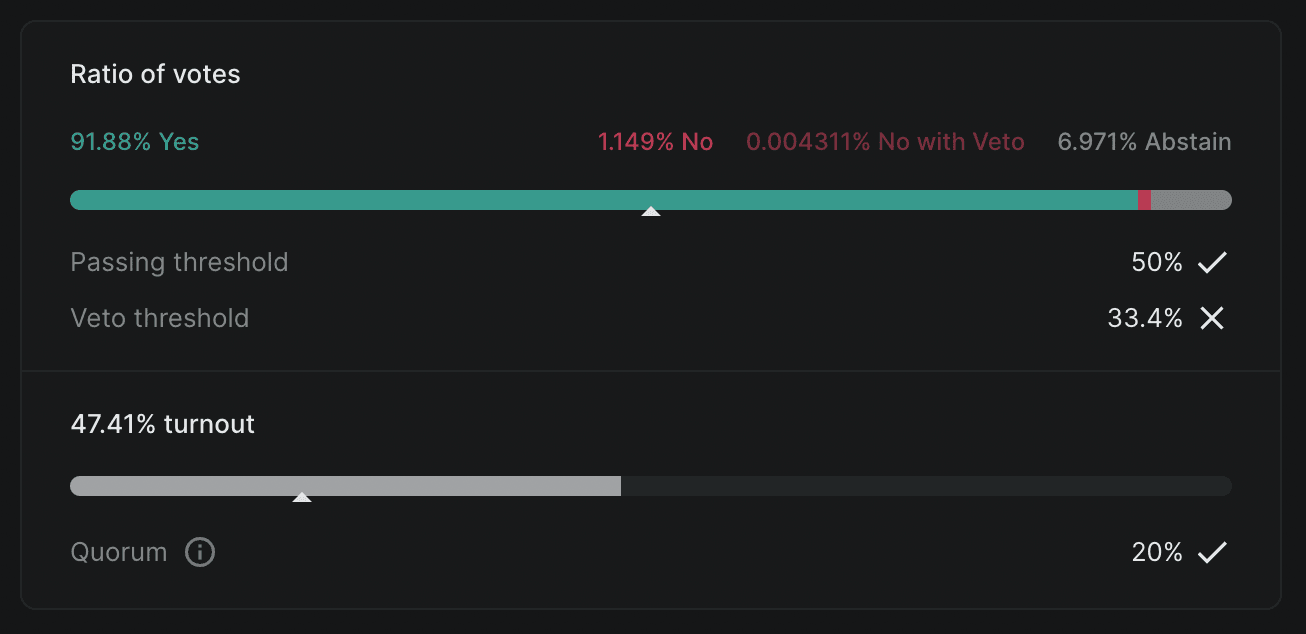Screen dimensions: 1306x634
Task: Select the triangle marker under the turnout bar
Action: tap(303, 497)
